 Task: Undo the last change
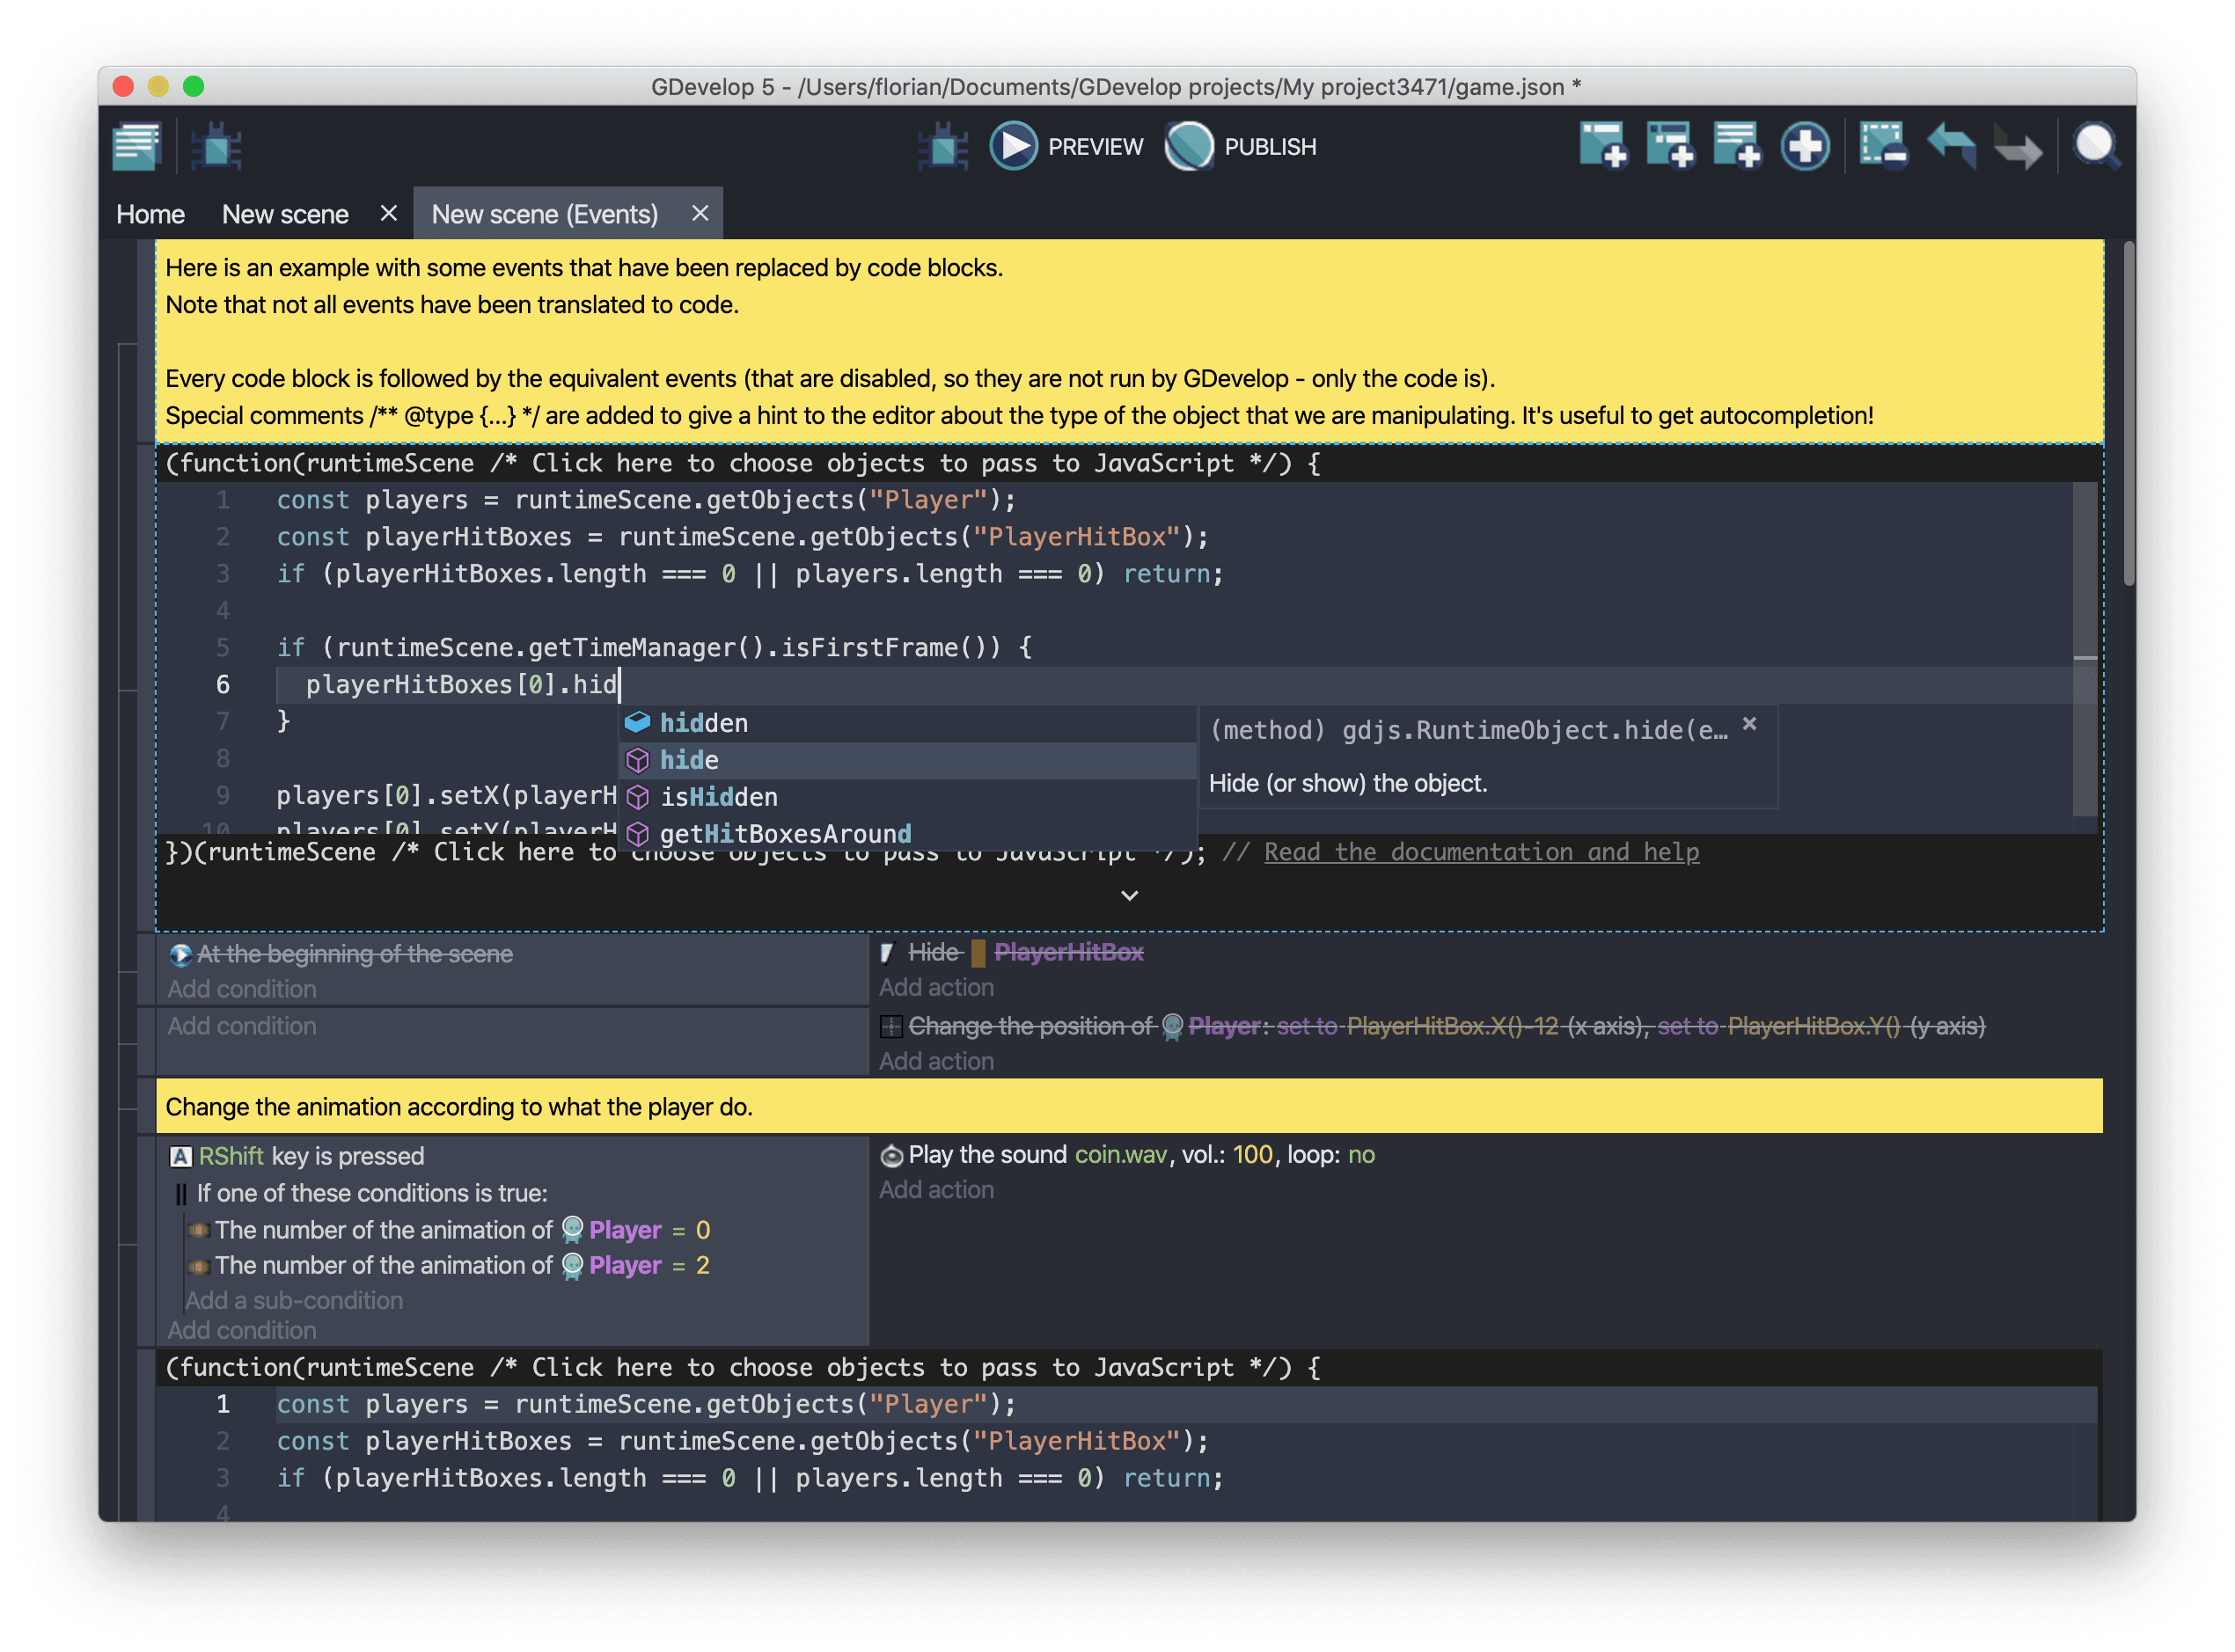1949,146
